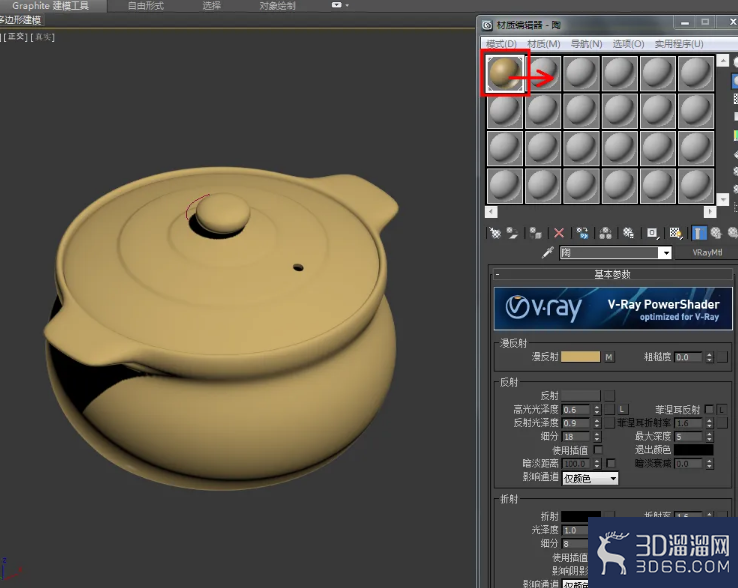Click the Make Unique icon

coord(605,233)
